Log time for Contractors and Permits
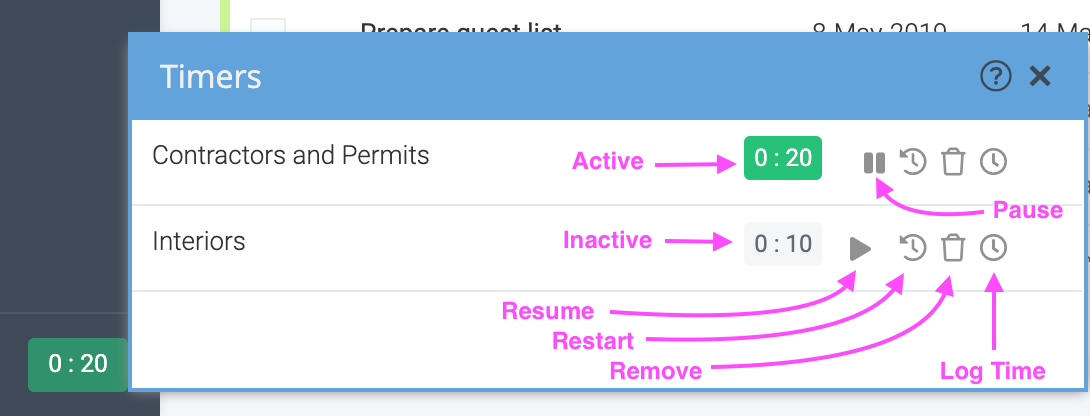The image size is (1090, 416). tap(993, 161)
